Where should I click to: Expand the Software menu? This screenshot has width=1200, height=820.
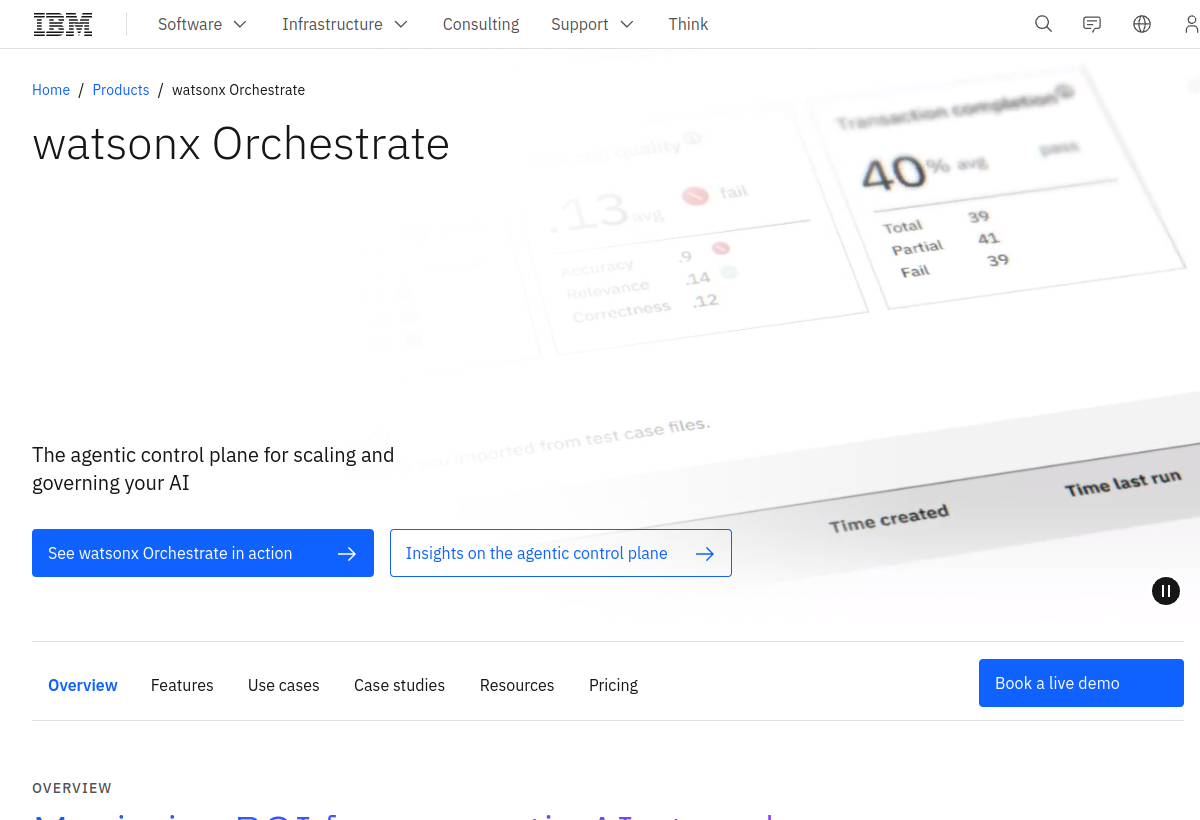tap(202, 24)
